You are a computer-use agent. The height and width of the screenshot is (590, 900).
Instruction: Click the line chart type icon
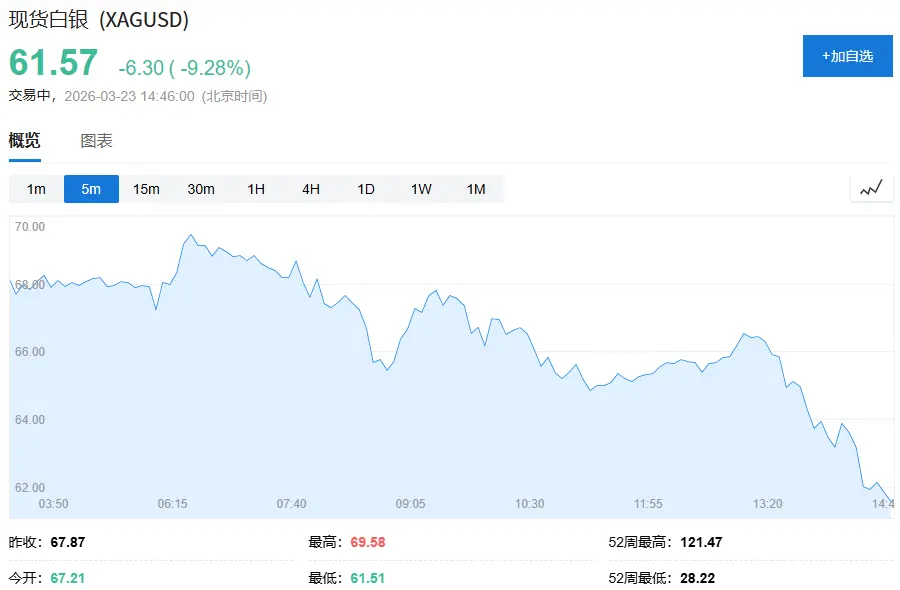point(871,188)
